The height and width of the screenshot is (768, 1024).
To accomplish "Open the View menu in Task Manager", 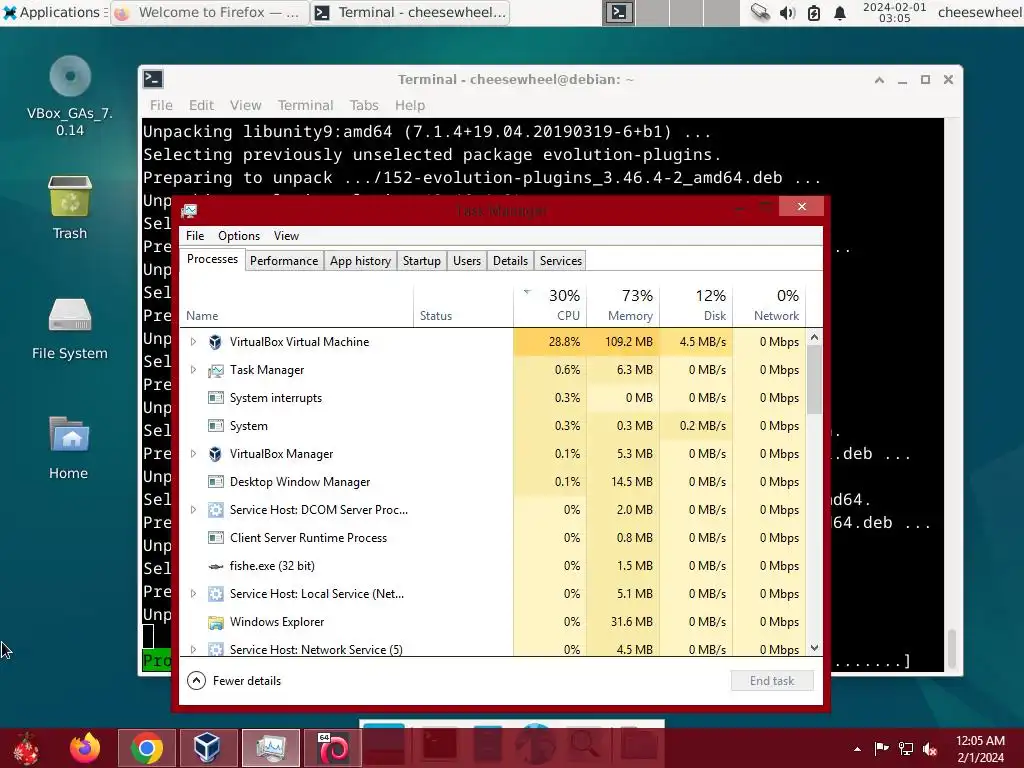I will [x=286, y=236].
